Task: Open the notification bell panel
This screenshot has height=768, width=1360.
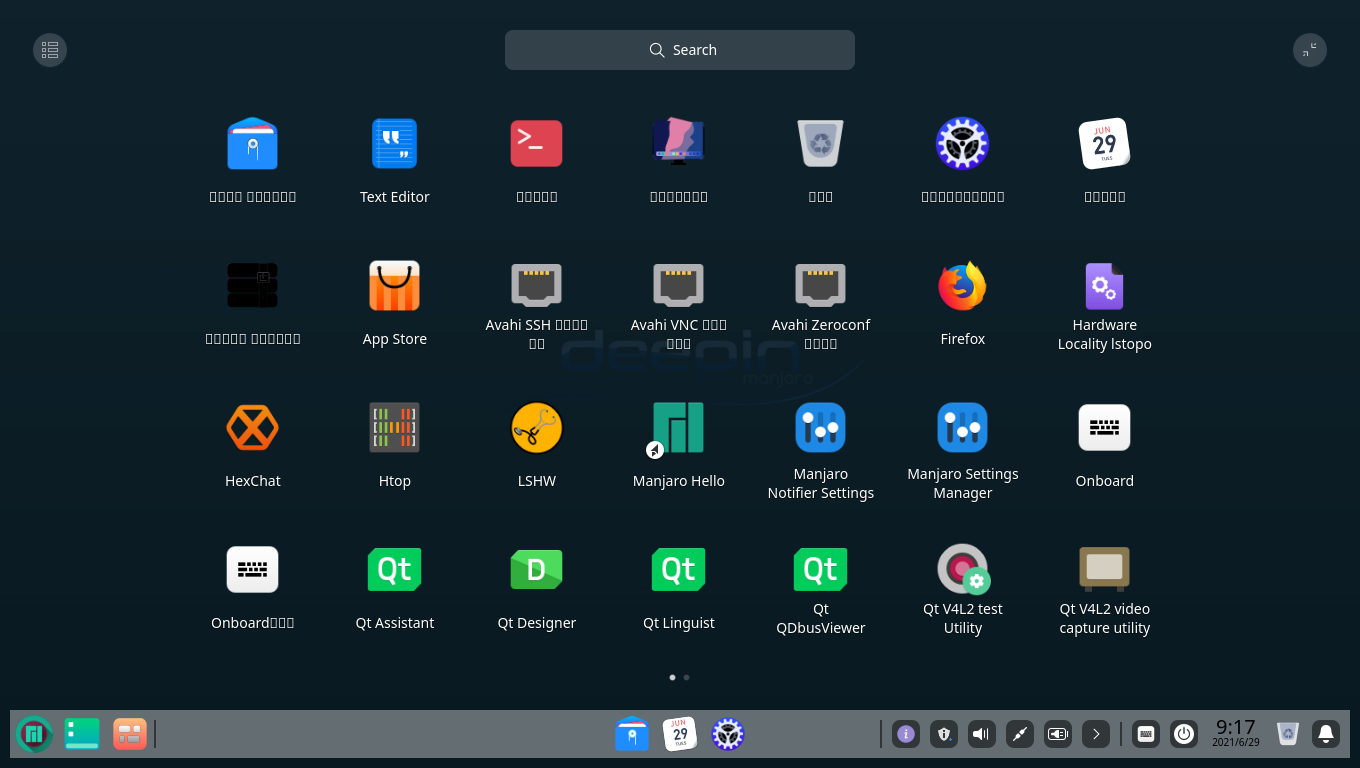Action: (1326, 734)
